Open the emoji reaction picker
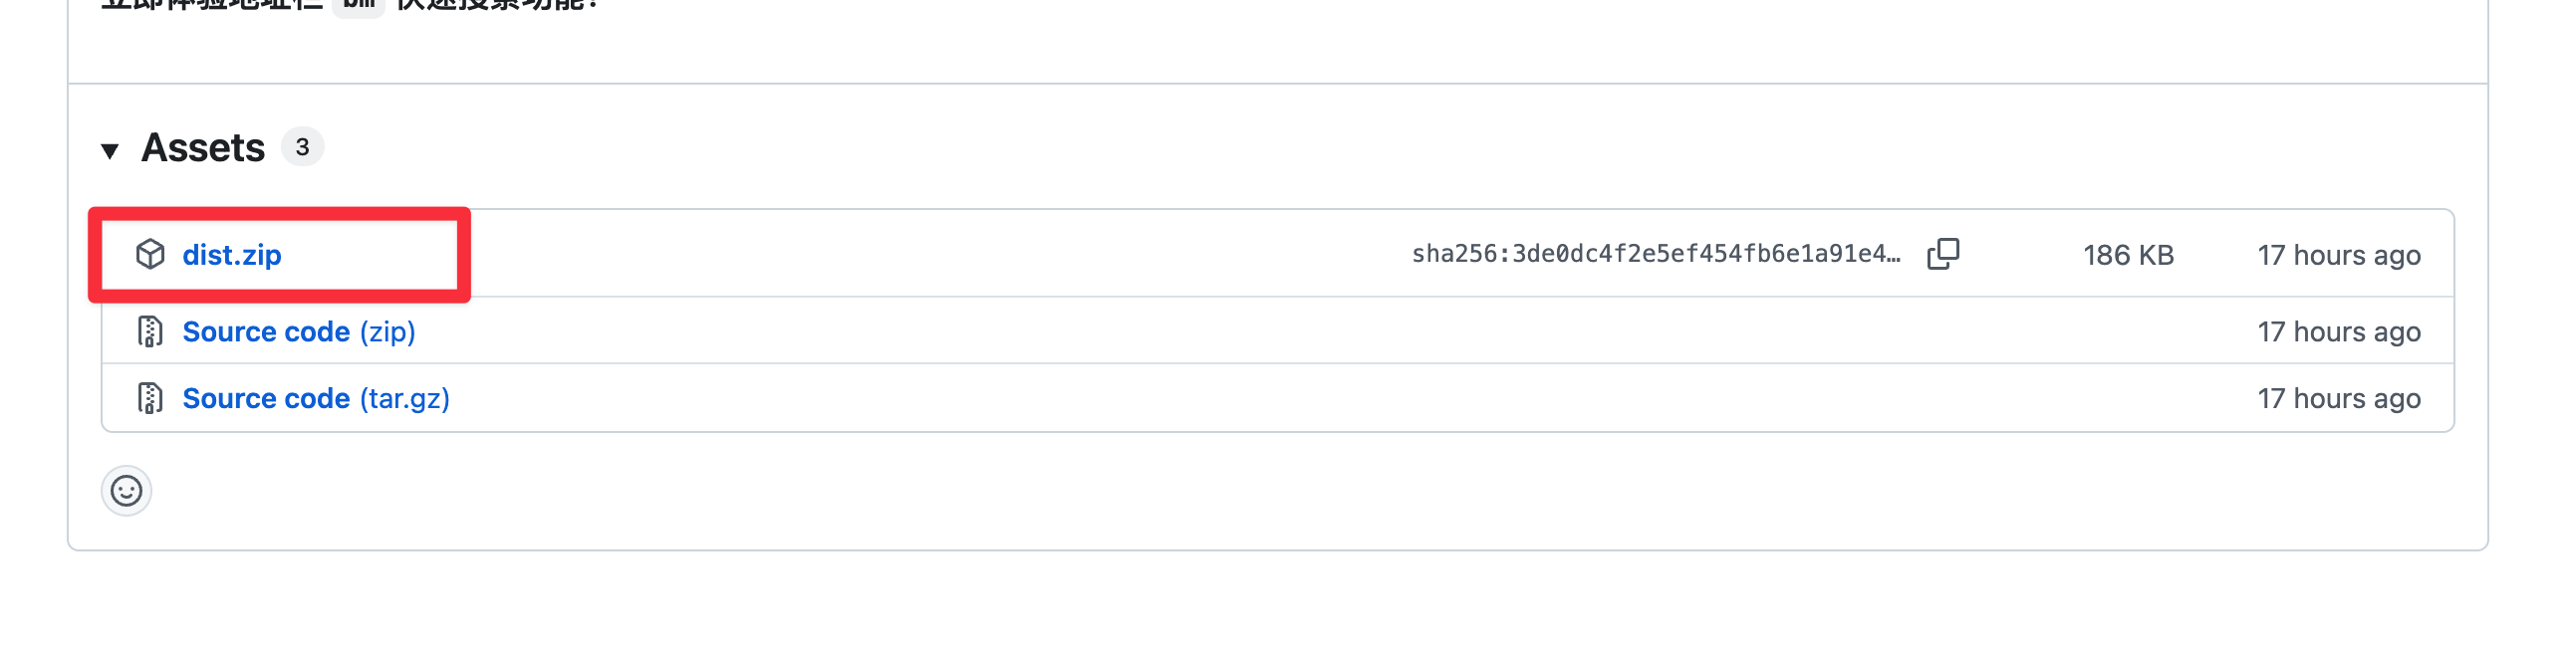The height and width of the screenshot is (645, 2576). click(126, 491)
